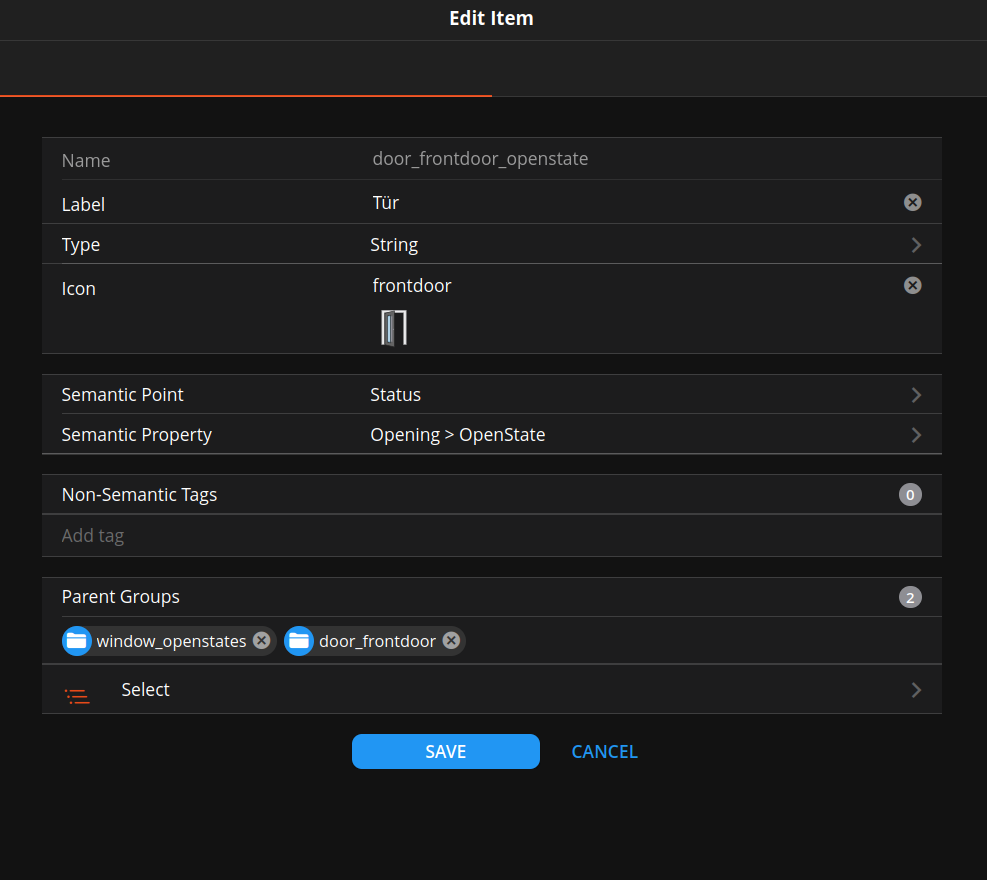
Task: Expand Select parent groups chevron
Action: click(915, 690)
